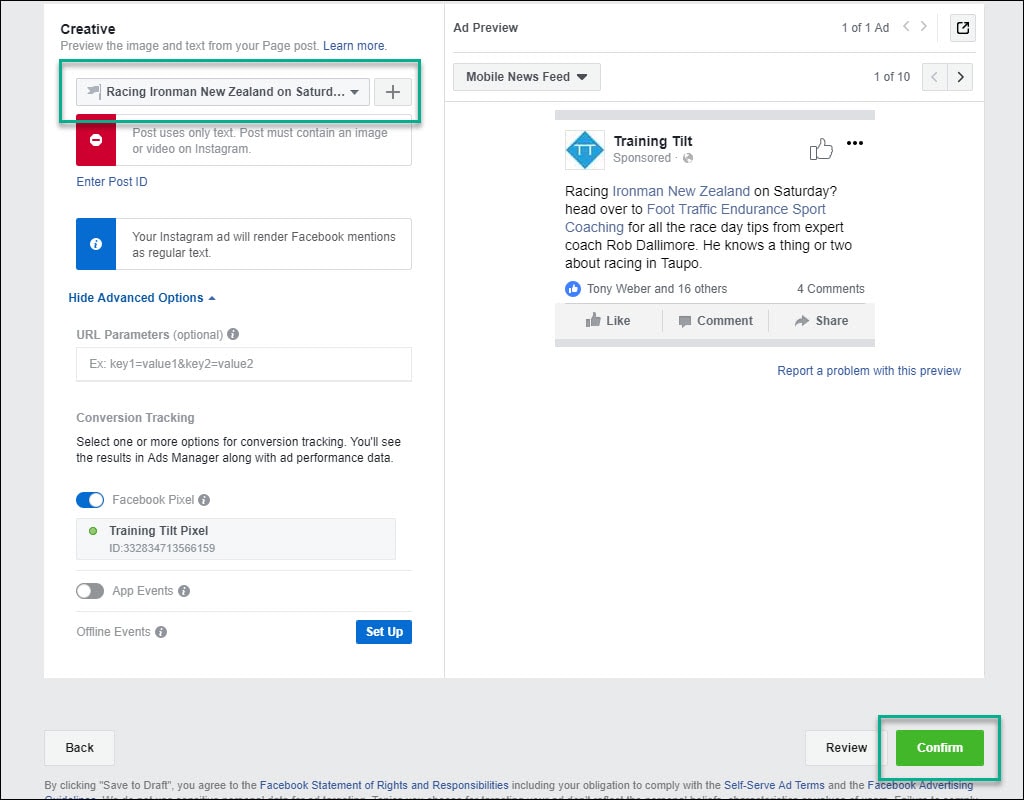Click the Training Tilt page name in preview

(653, 141)
